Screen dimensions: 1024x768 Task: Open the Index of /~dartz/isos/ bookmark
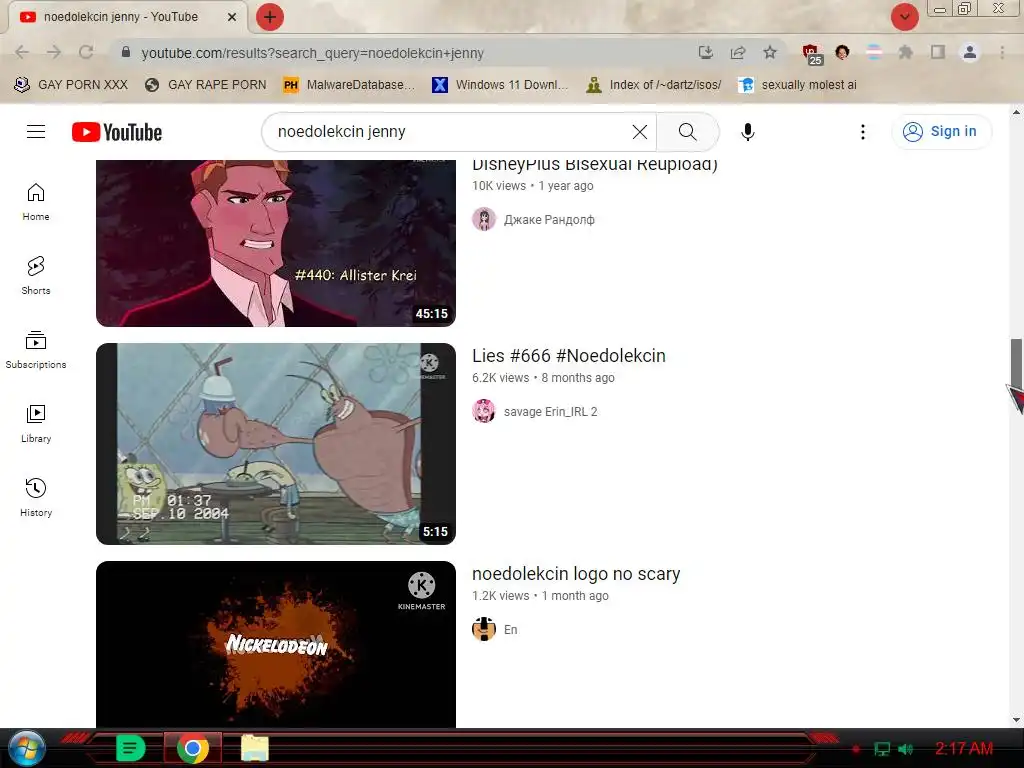click(654, 84)
